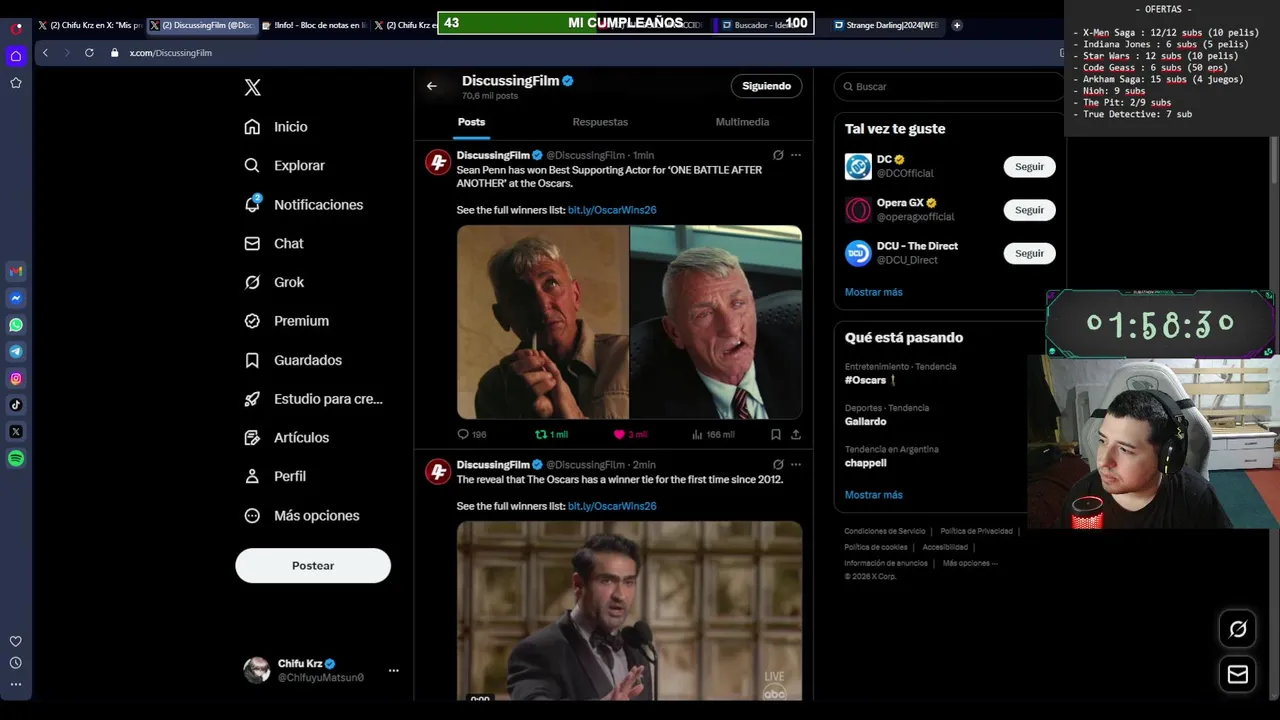Open a new browser tab

(957, 25)
